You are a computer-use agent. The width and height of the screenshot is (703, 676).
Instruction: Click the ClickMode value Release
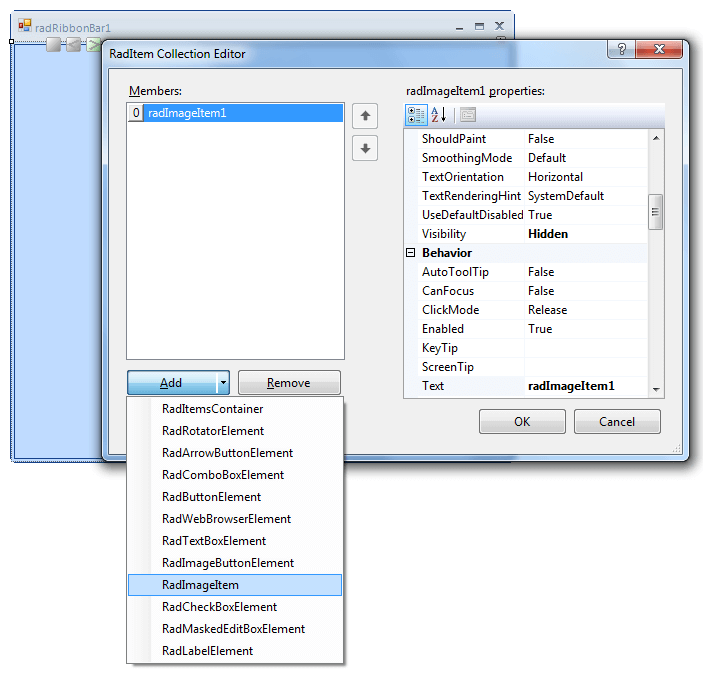547,310
